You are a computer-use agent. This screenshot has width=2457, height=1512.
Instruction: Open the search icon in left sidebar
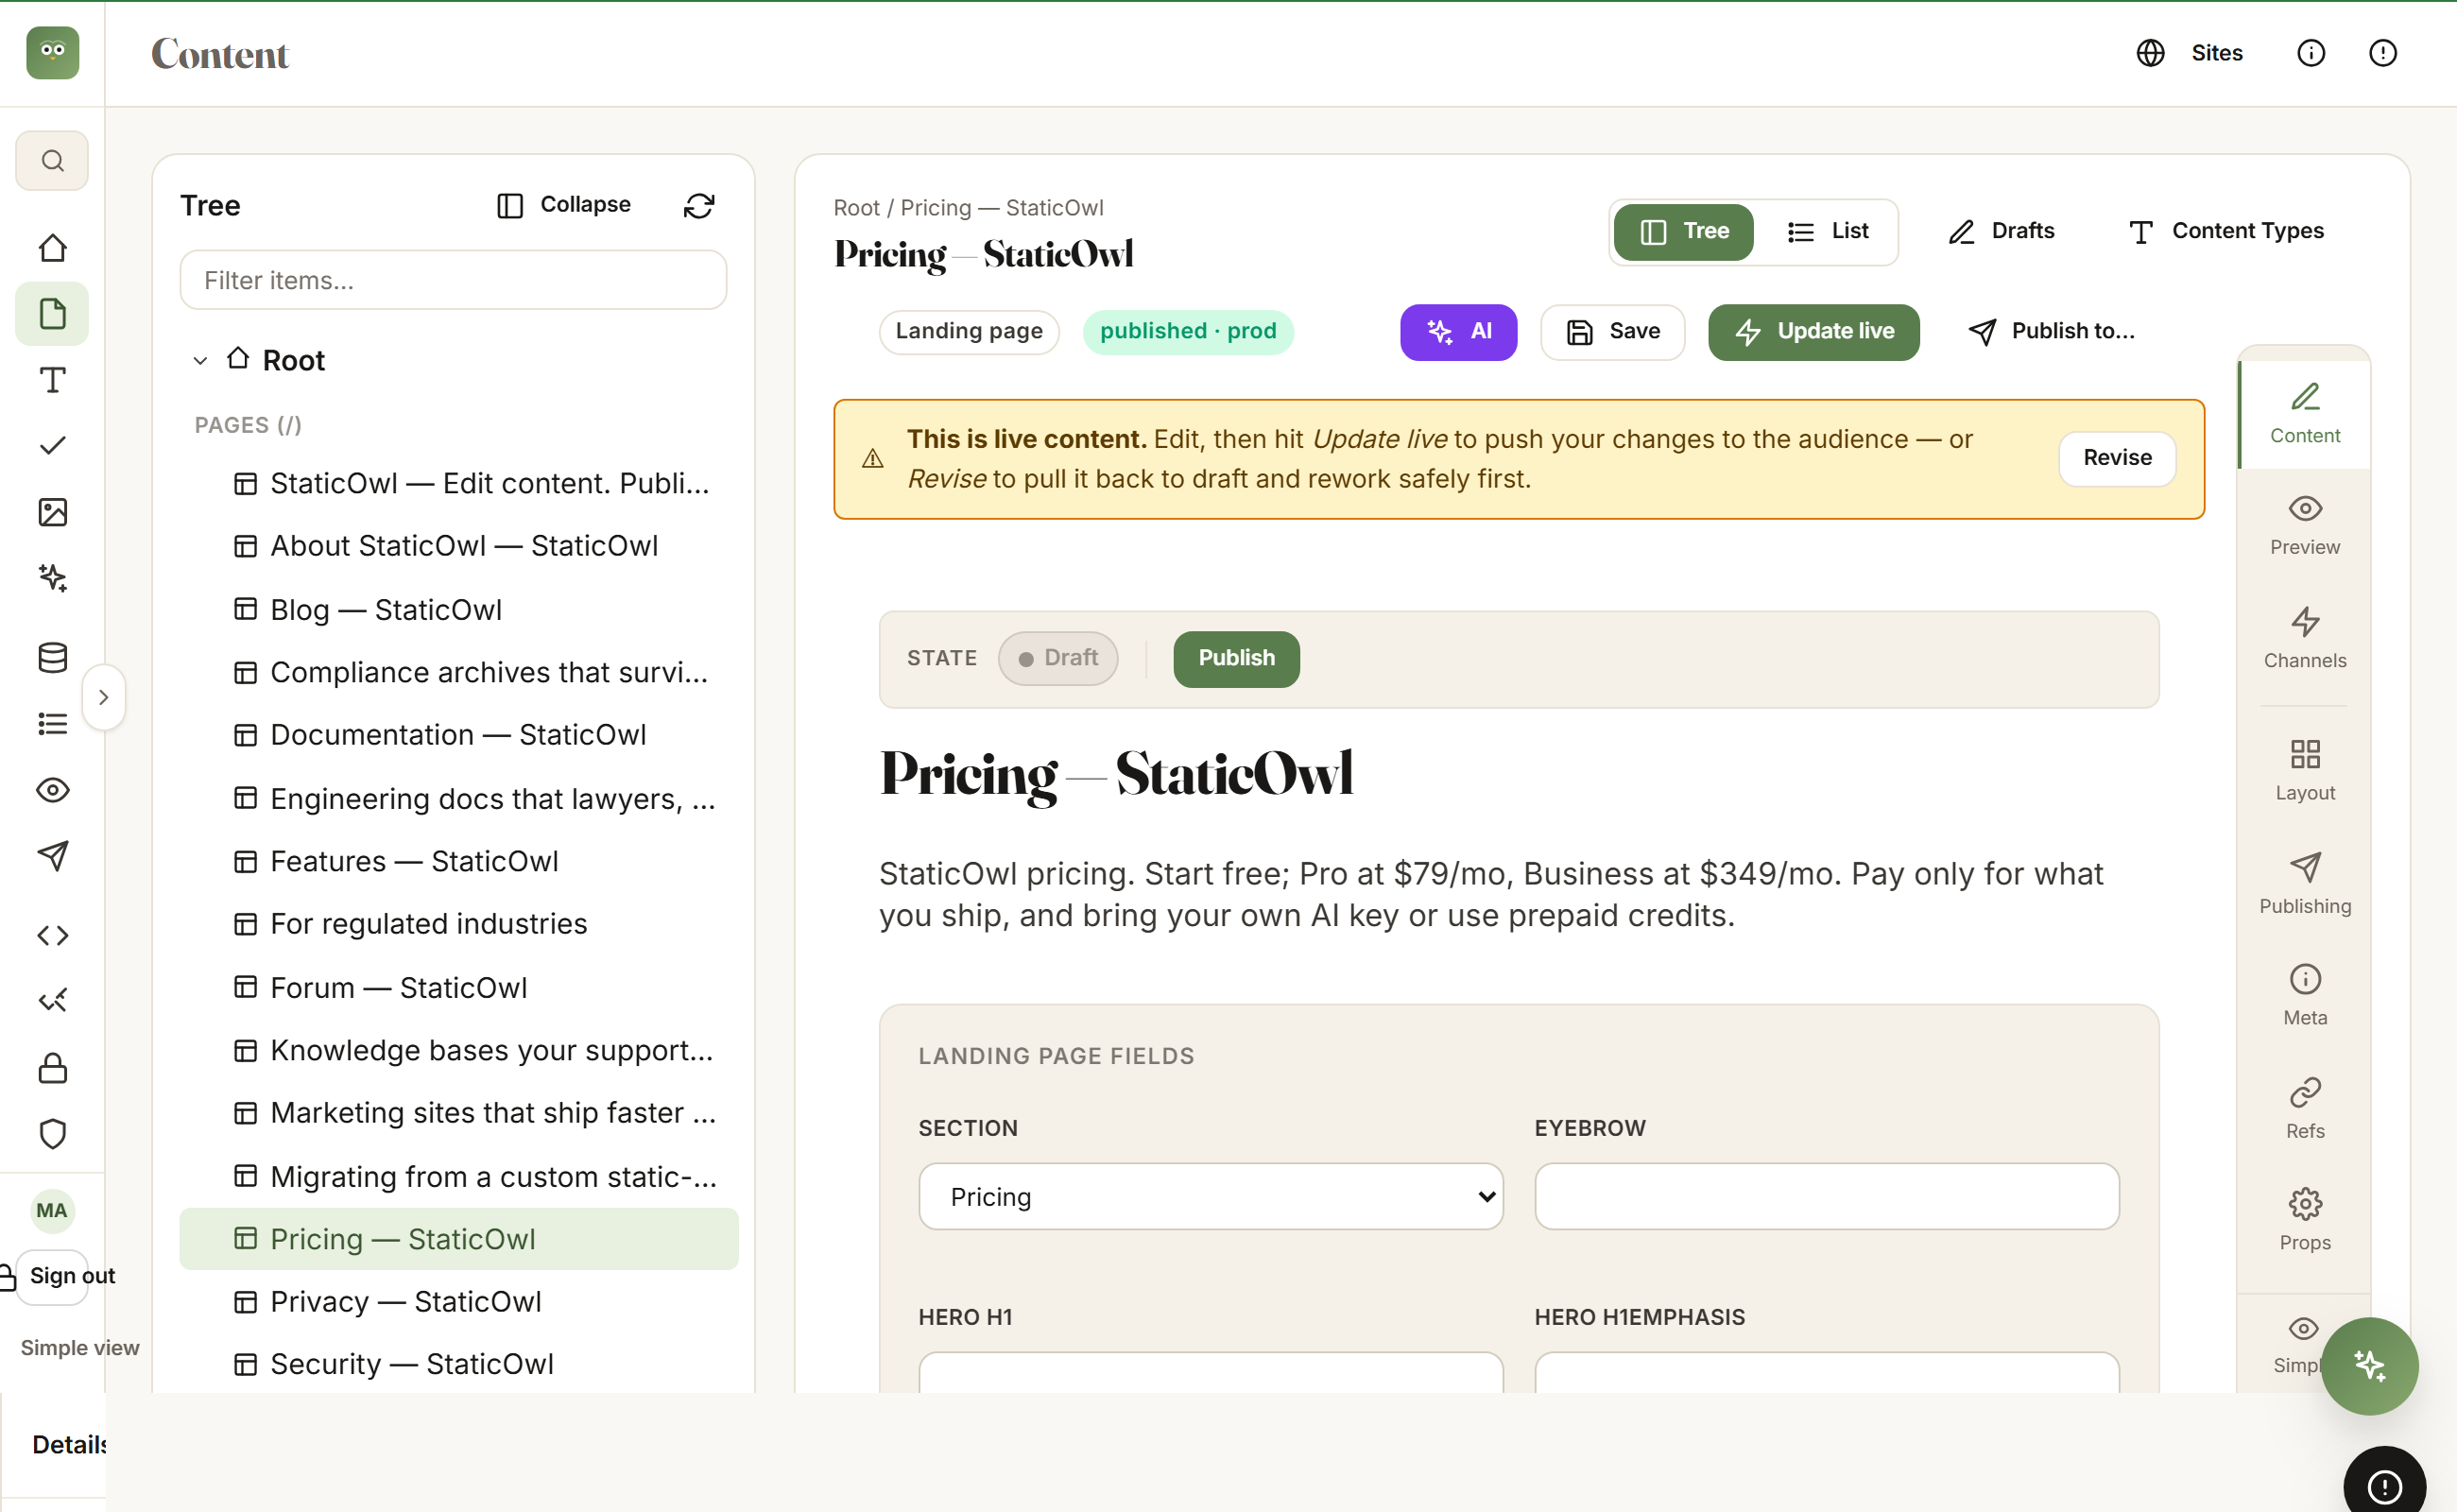coord(52,160)
